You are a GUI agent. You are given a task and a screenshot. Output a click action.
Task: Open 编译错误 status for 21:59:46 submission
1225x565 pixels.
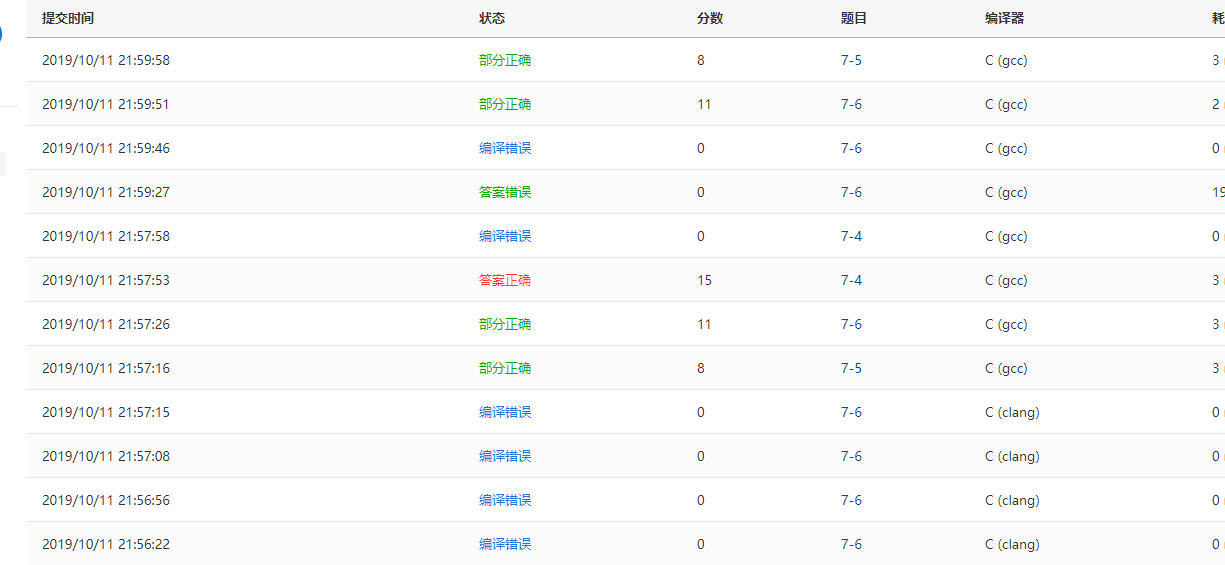coord(505,148)
